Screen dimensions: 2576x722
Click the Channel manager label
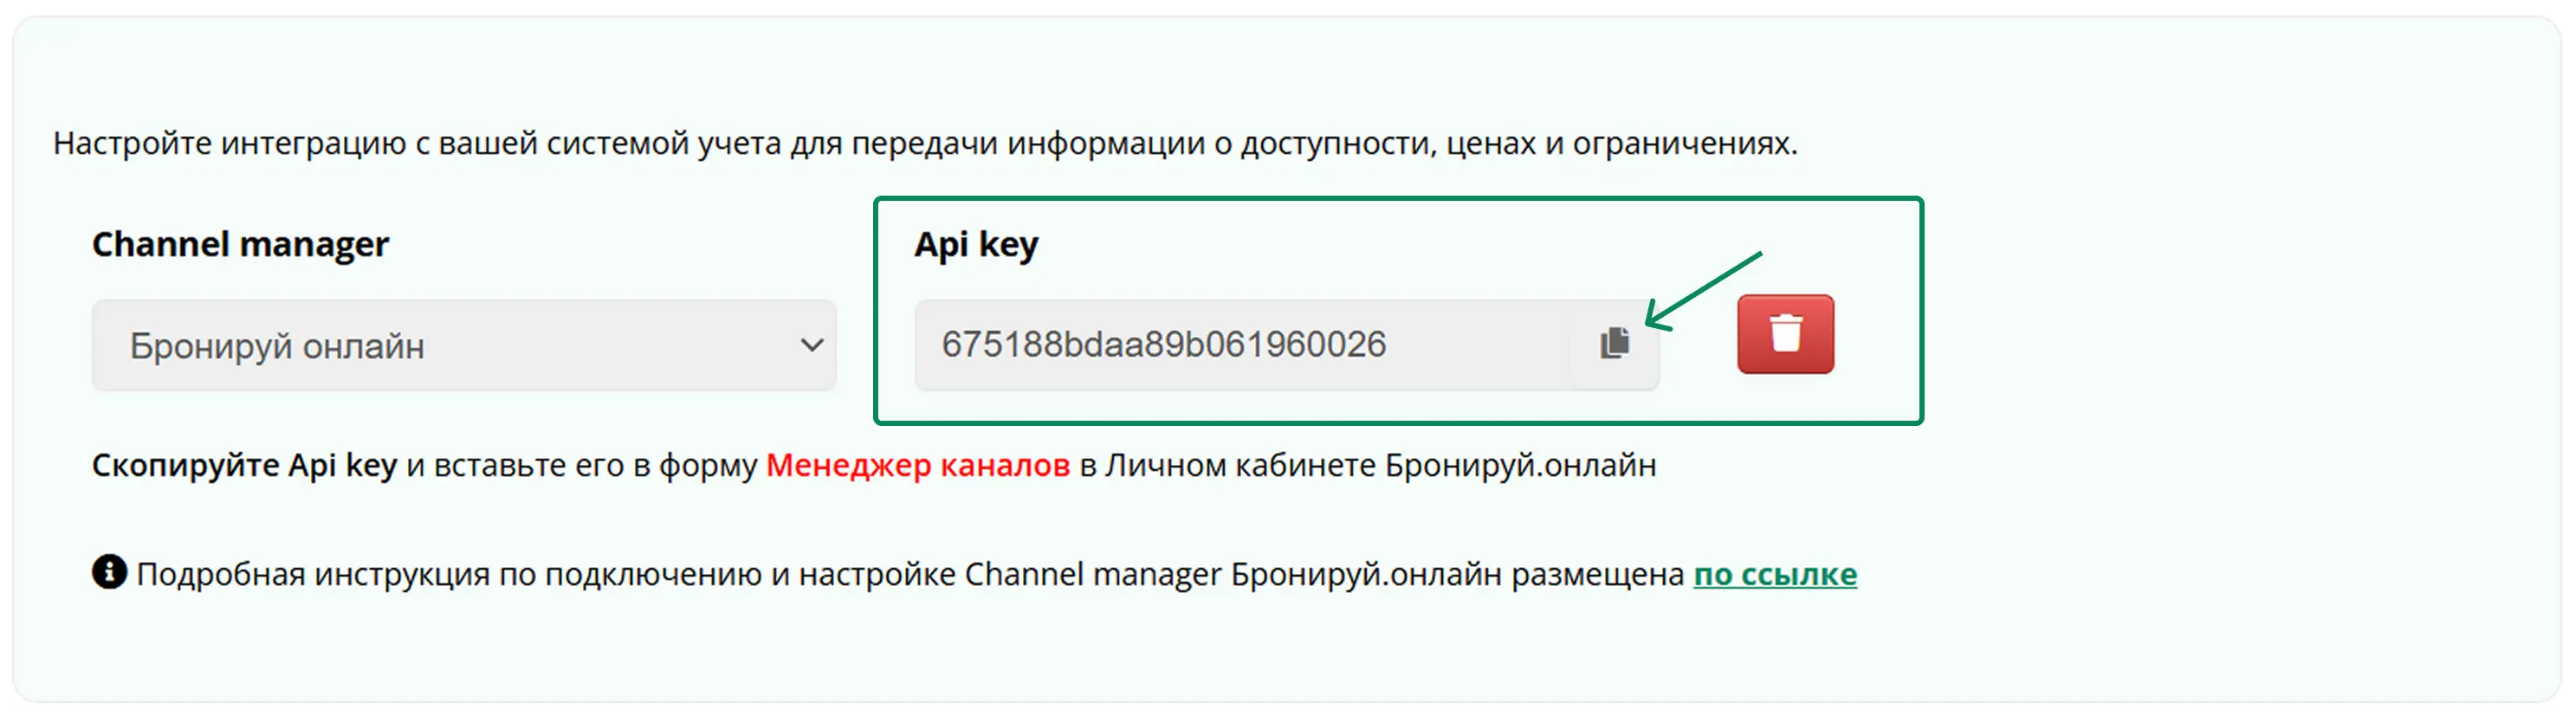[x=240, y=244]
